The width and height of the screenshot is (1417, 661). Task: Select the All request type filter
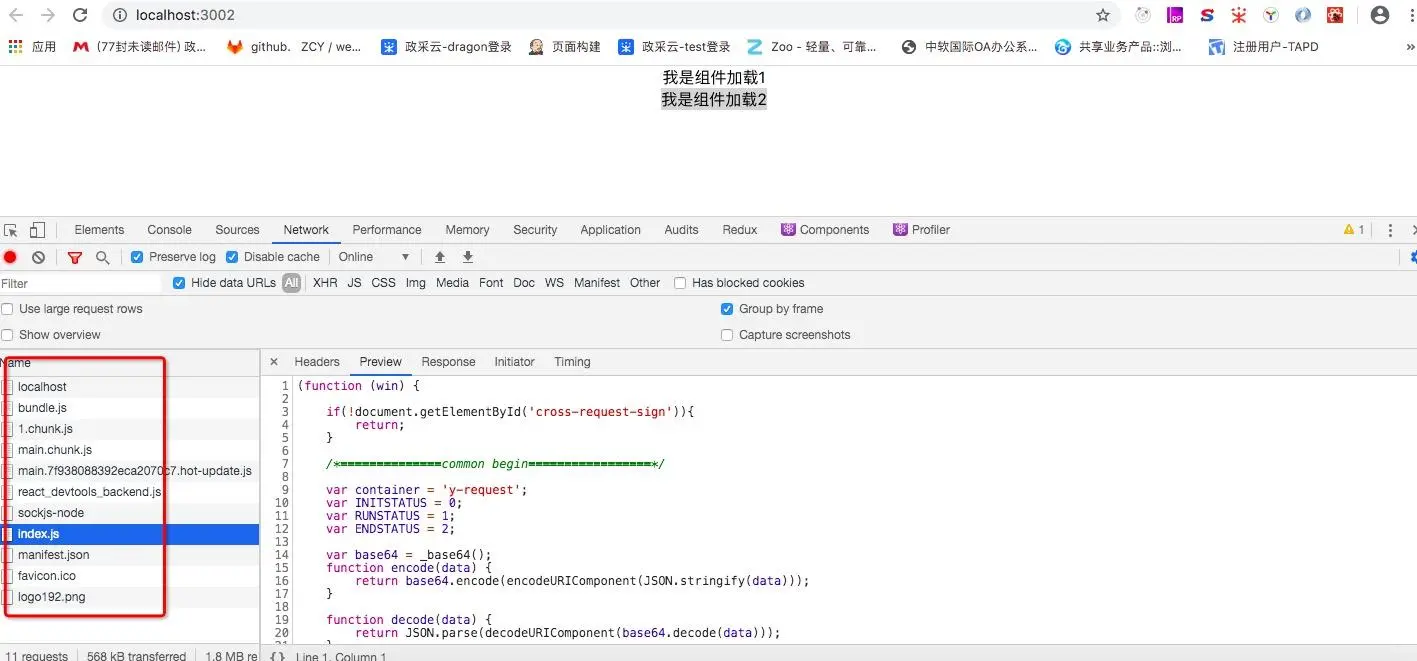pyautogui.click(x=291, y=283)
